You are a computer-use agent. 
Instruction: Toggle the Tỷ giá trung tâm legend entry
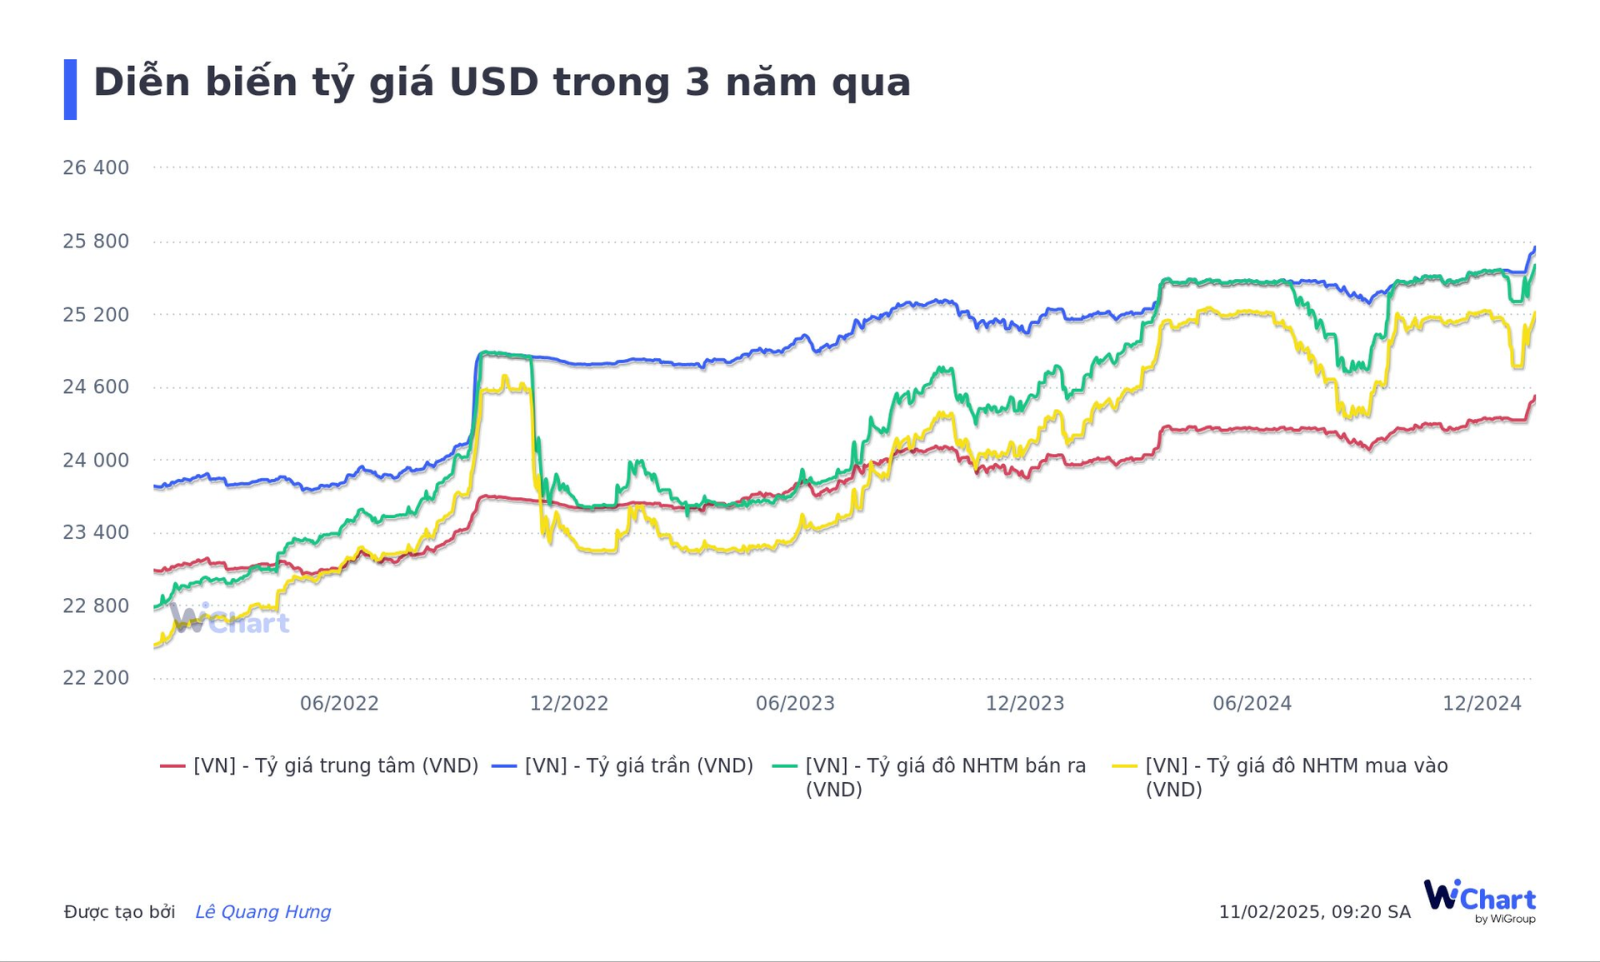coord(336,766)
